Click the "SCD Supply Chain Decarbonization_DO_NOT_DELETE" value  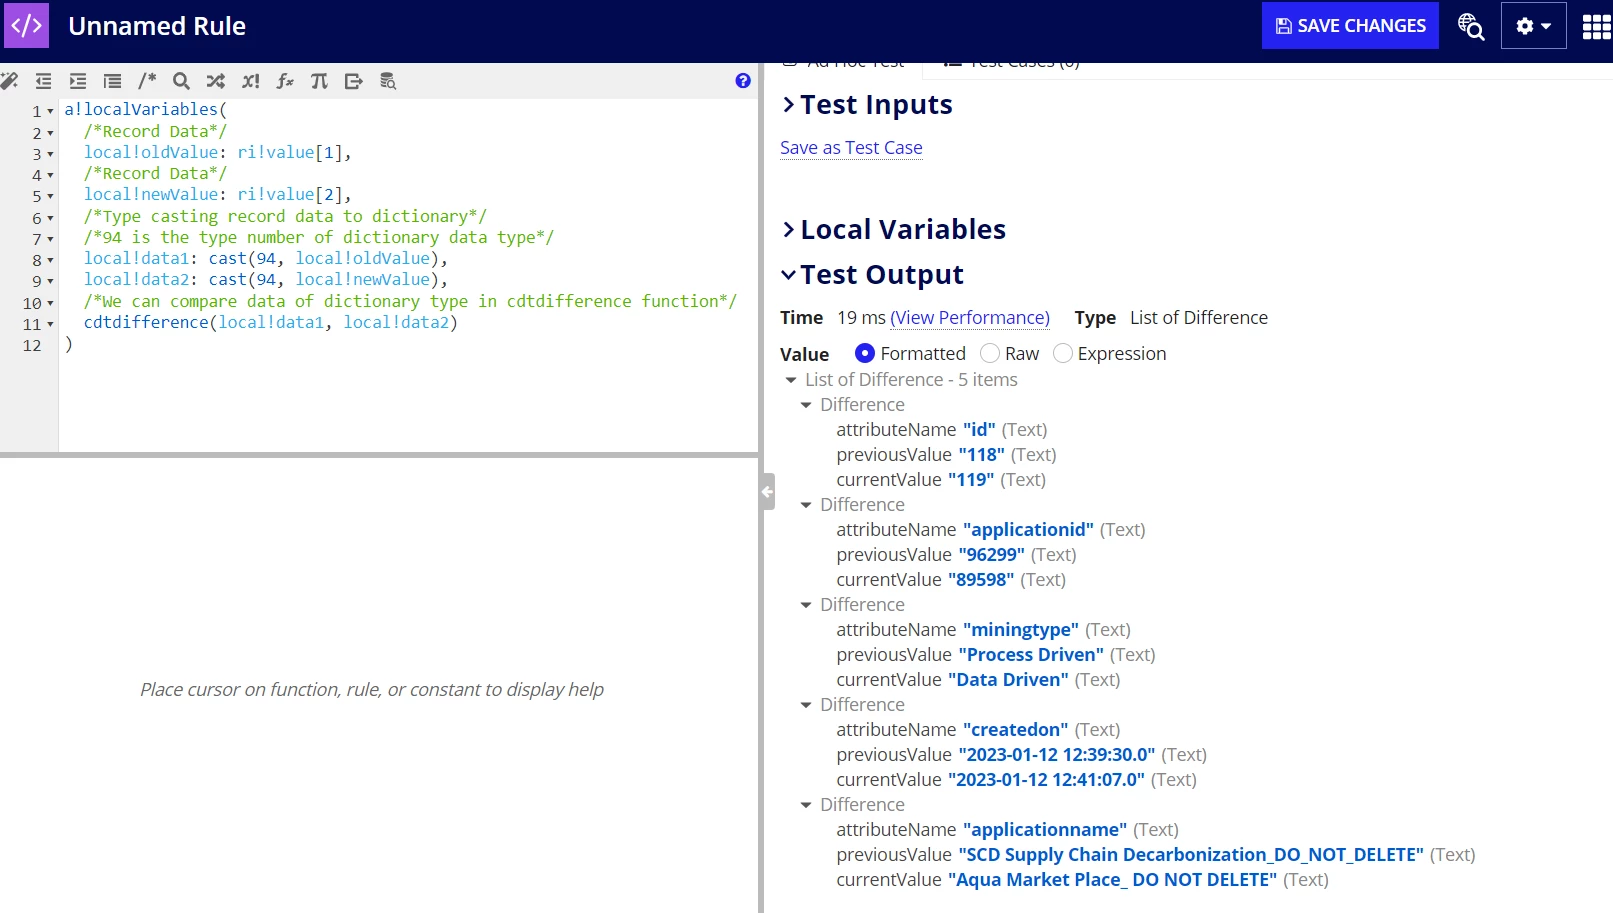(x=1191, y=855)
